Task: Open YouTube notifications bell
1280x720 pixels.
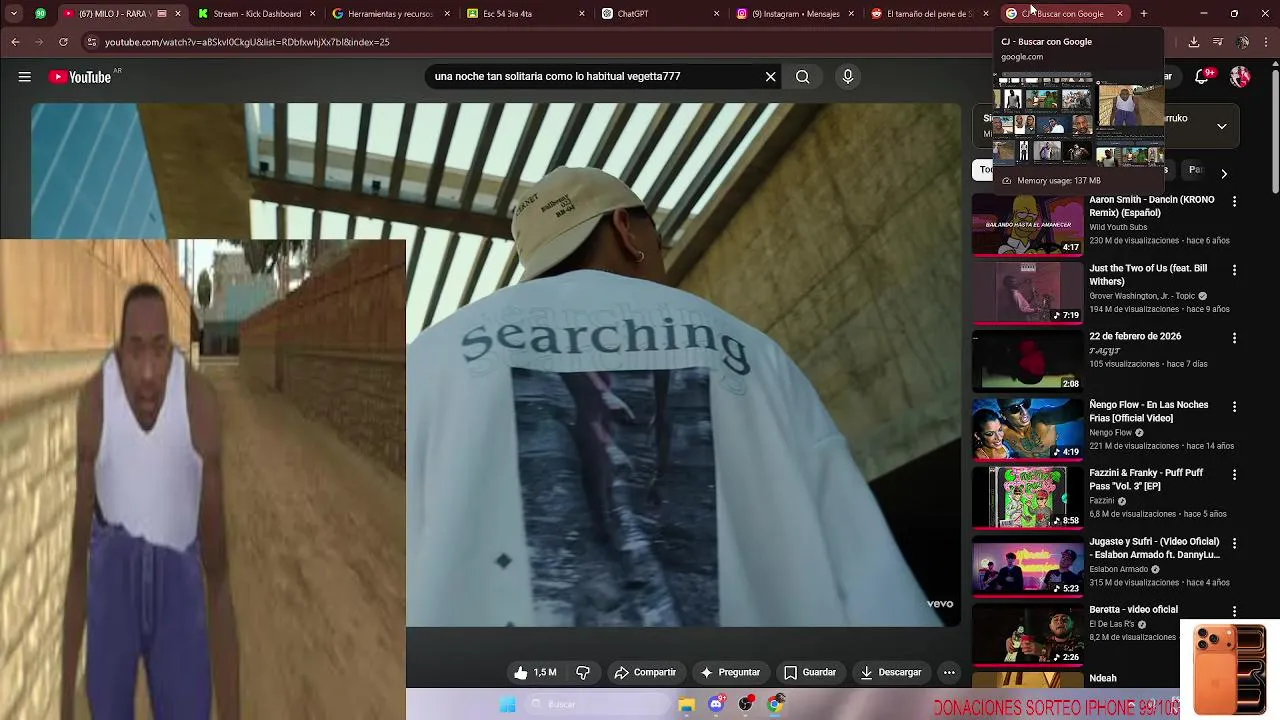Action: point(1204,77)
